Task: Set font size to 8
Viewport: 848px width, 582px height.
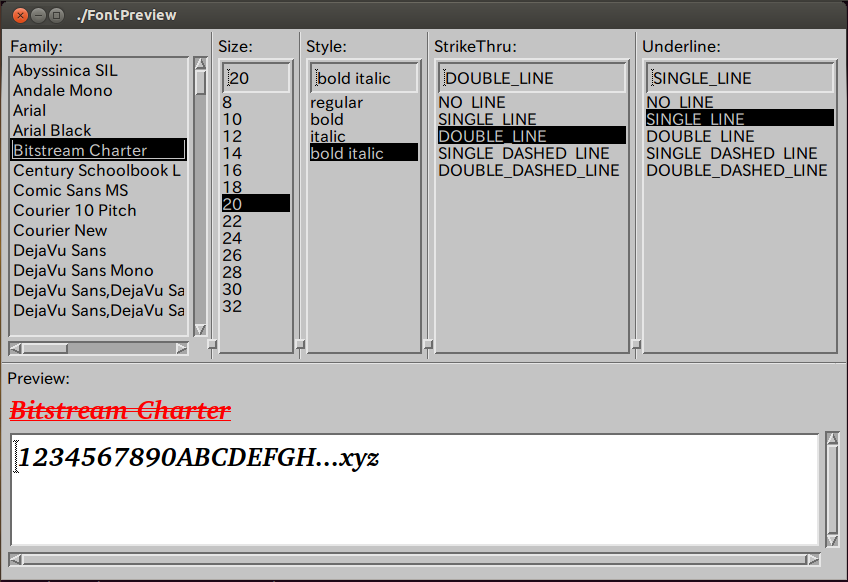Action: point(256,102)
